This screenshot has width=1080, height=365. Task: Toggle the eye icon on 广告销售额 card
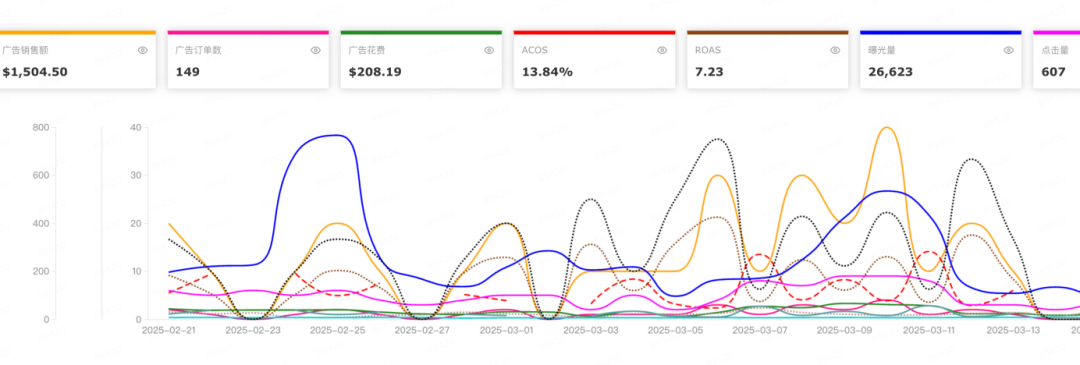[143, 50]
